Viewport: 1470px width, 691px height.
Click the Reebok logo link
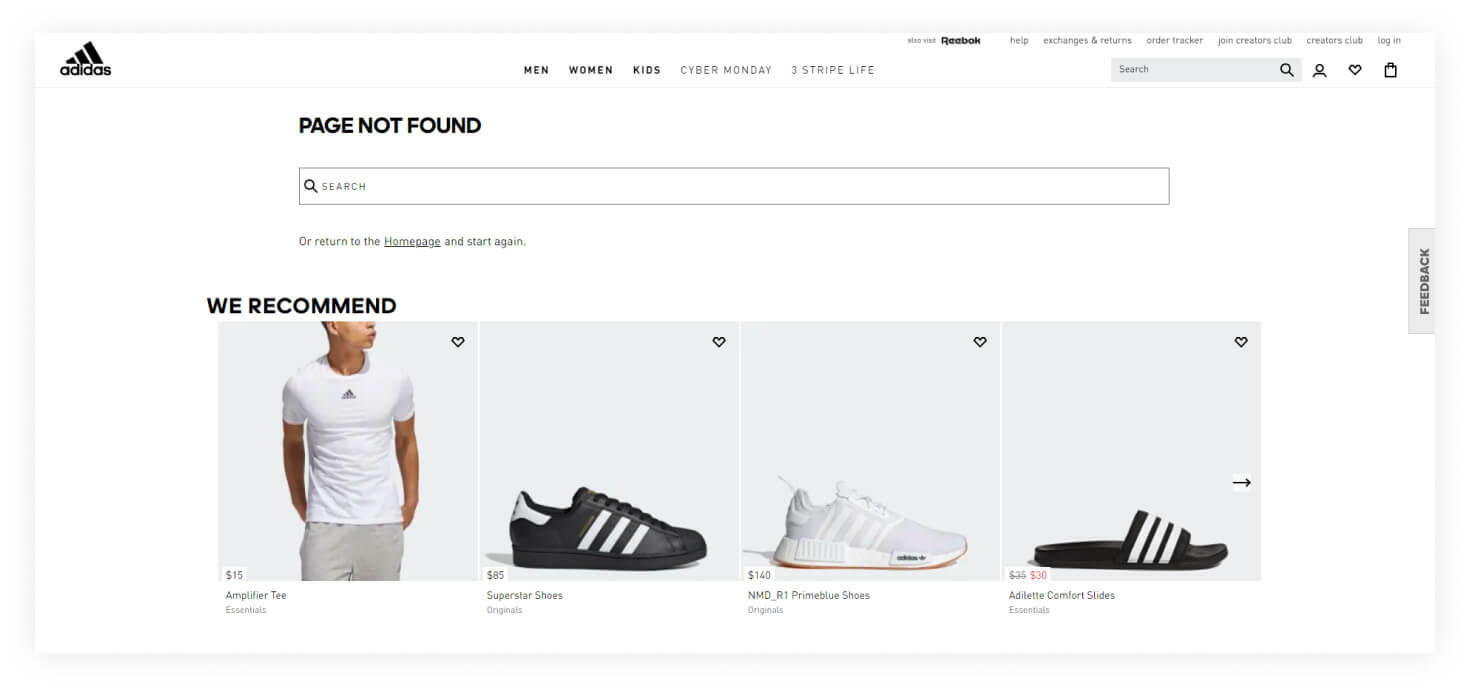click(960, 41)
